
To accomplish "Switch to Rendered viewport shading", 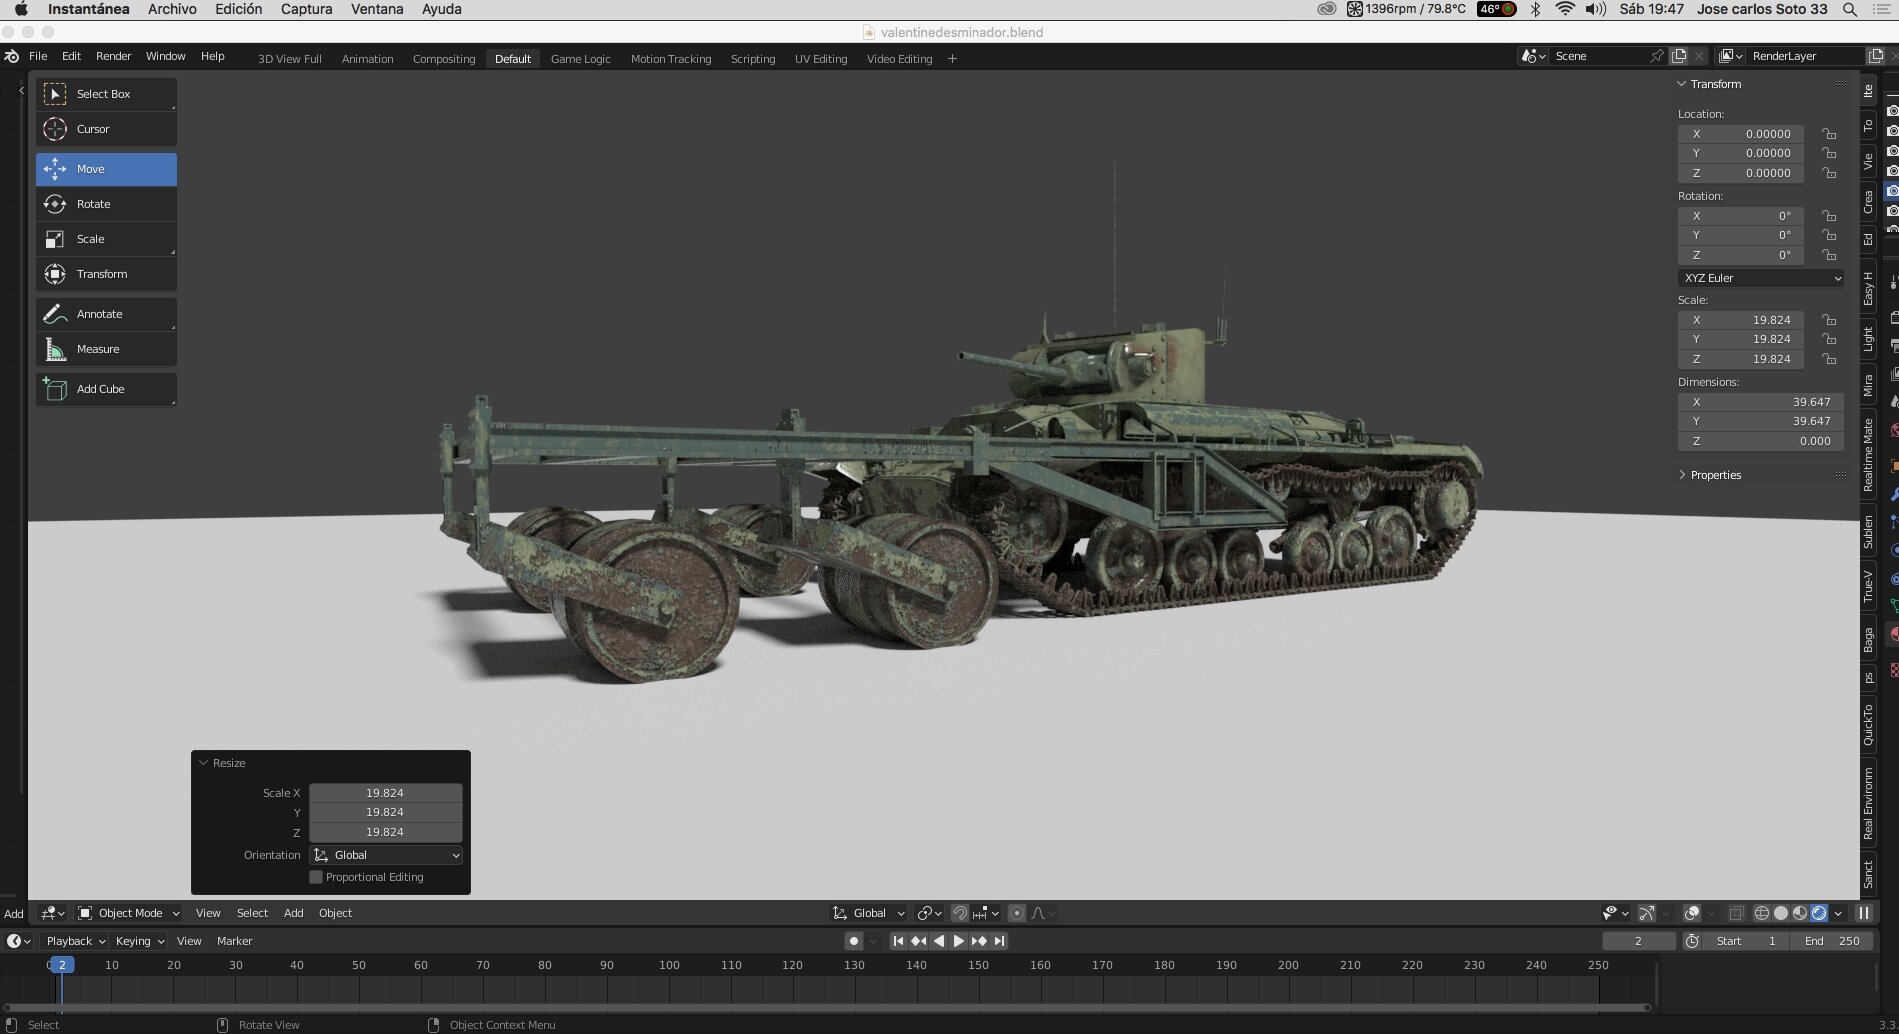I will 1819,913.
